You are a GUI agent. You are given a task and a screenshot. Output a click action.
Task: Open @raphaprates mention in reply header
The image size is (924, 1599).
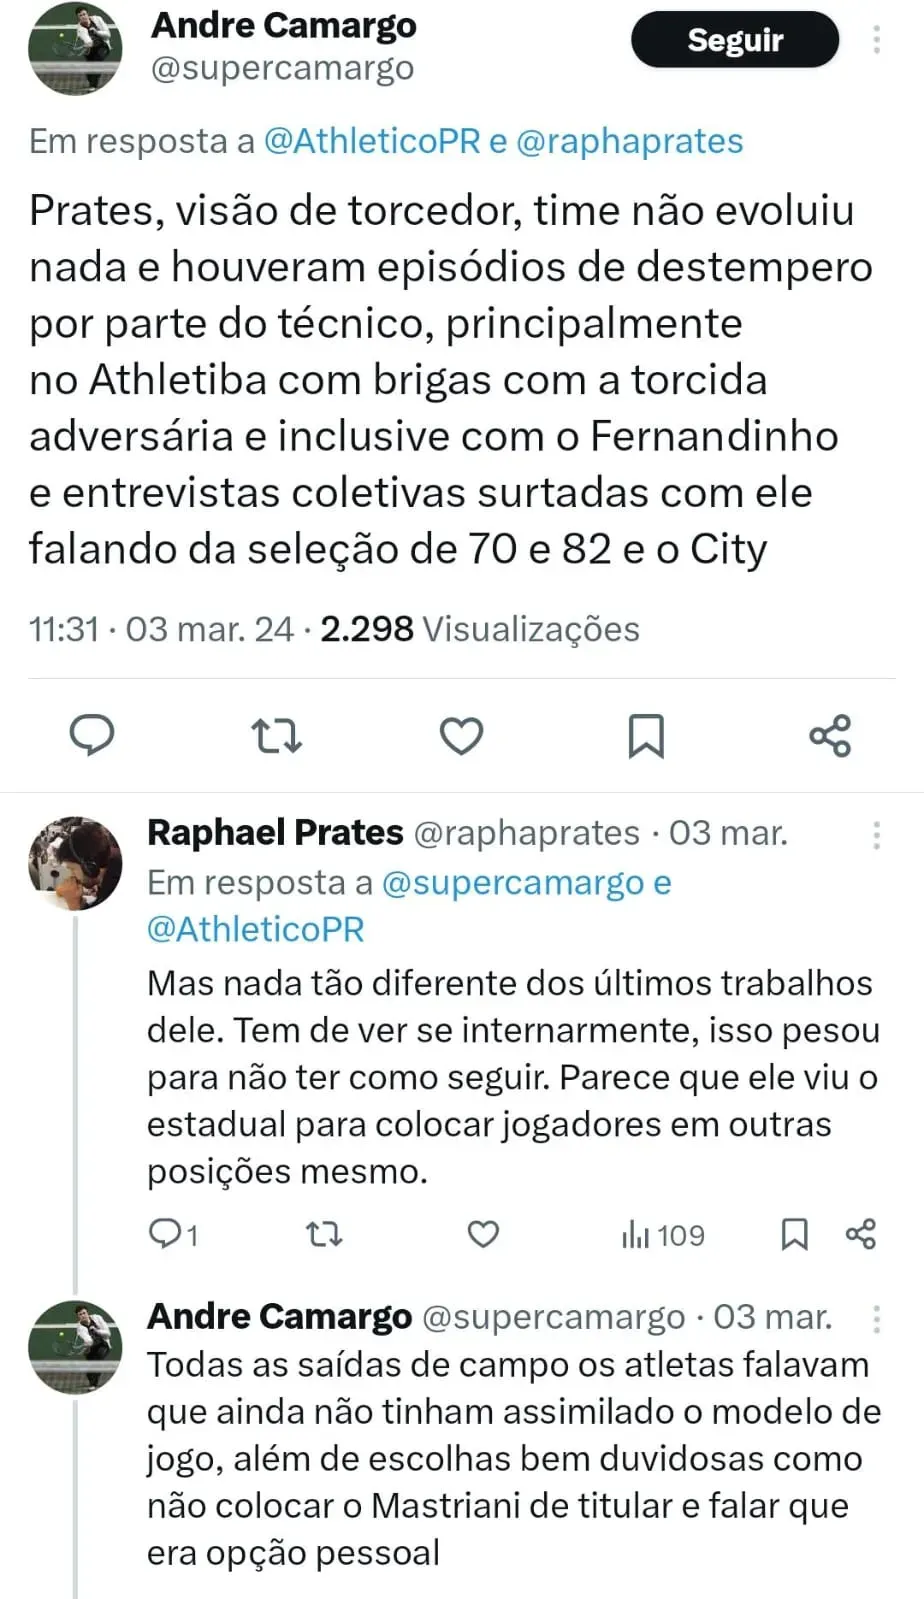[x=630, y=141]
